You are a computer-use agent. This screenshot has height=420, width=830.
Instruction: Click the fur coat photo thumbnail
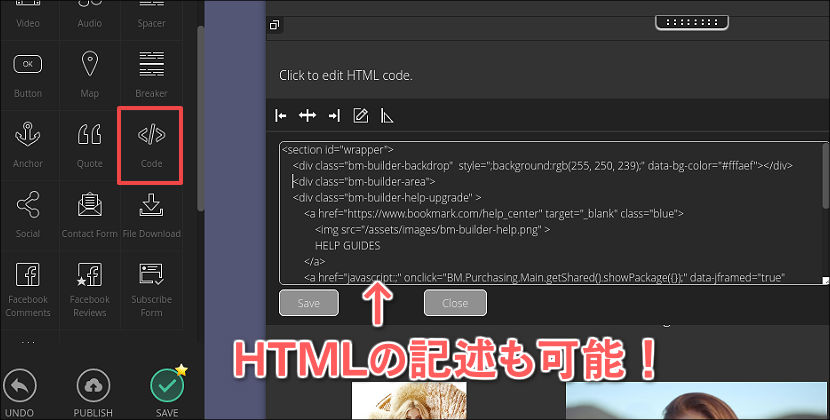409,401
